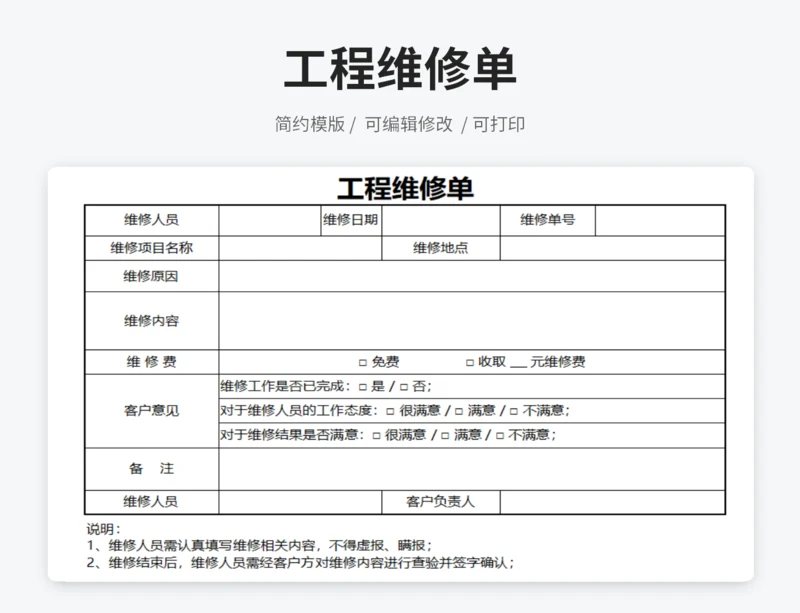Click the blank cell after 维修地点
Image resolution: width=800 pixels, height=613 pixels.
coord(612,249)
